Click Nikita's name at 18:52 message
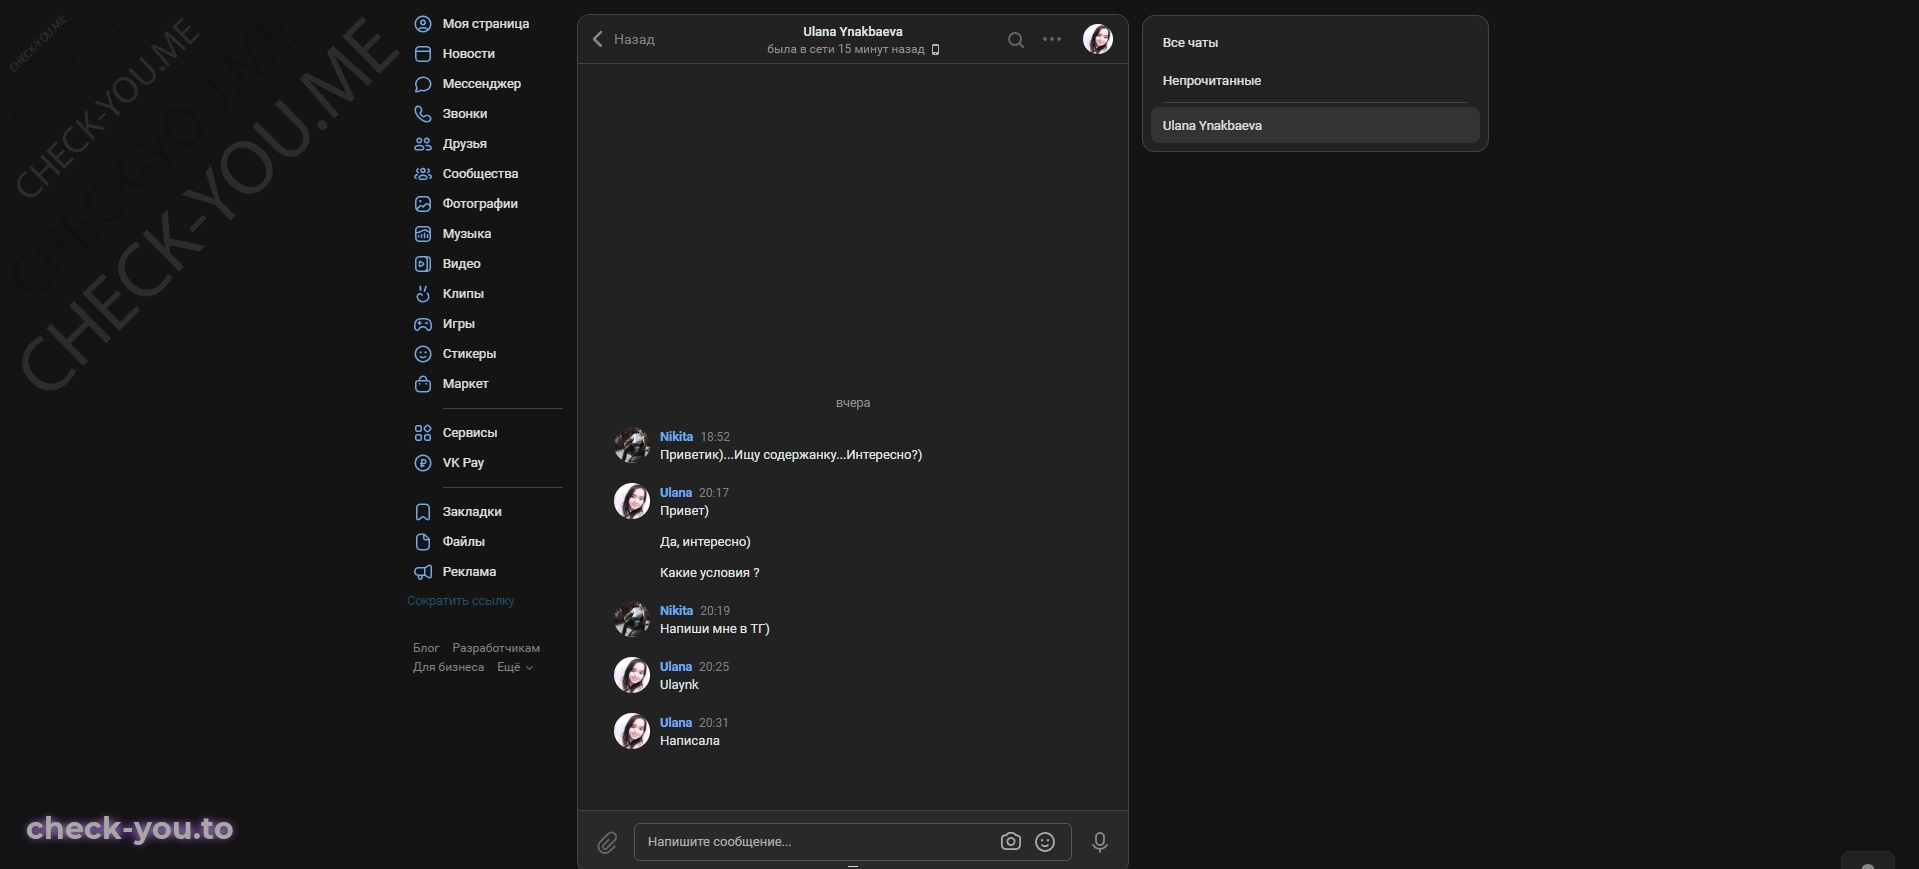This screenshot has width=1919, height=869. coord(676,437)
